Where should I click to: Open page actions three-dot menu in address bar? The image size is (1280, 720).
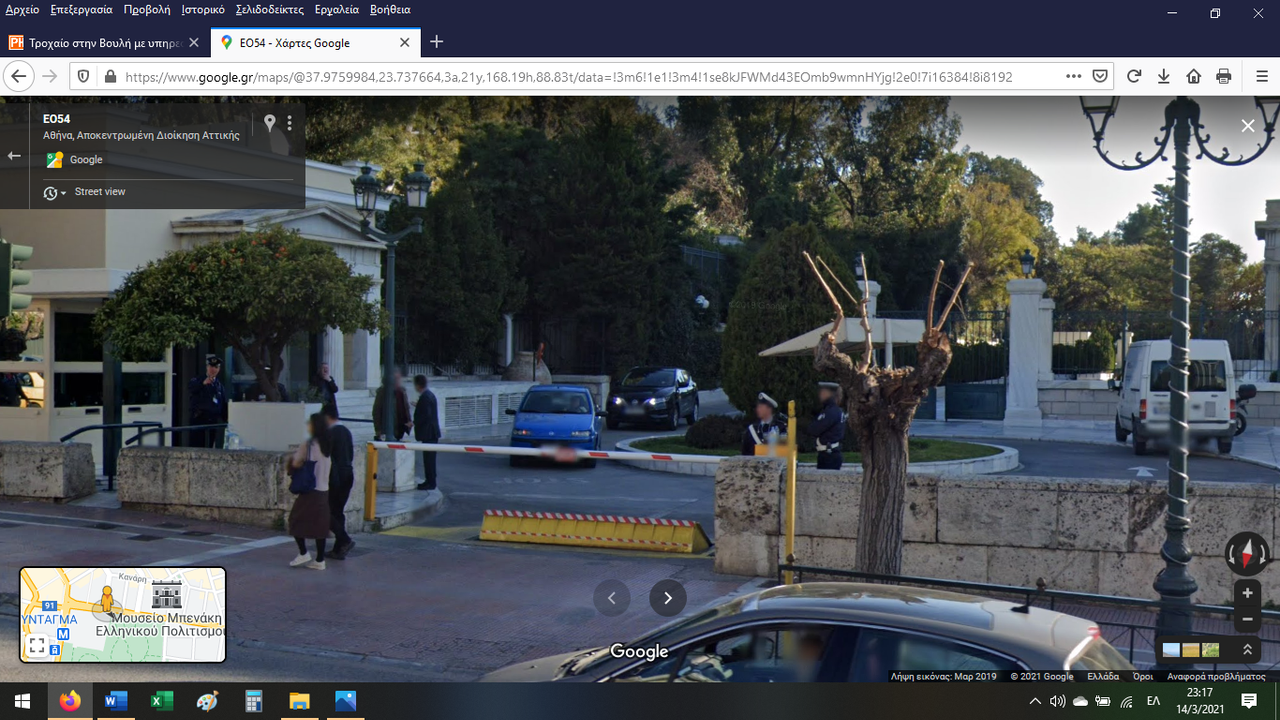(1073, 77)
